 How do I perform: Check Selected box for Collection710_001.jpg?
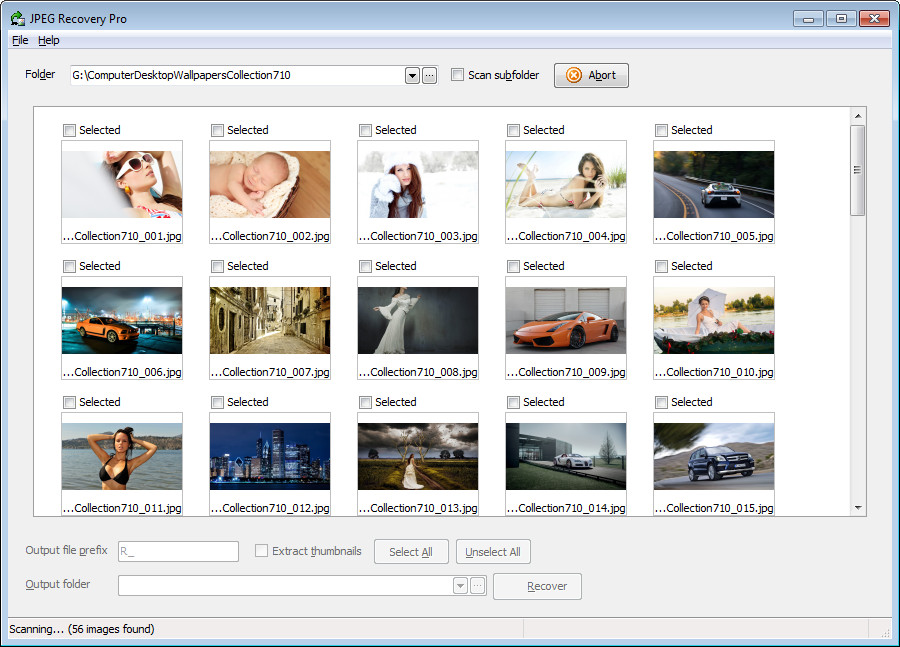pyautogui.click(x=69, y=130)
